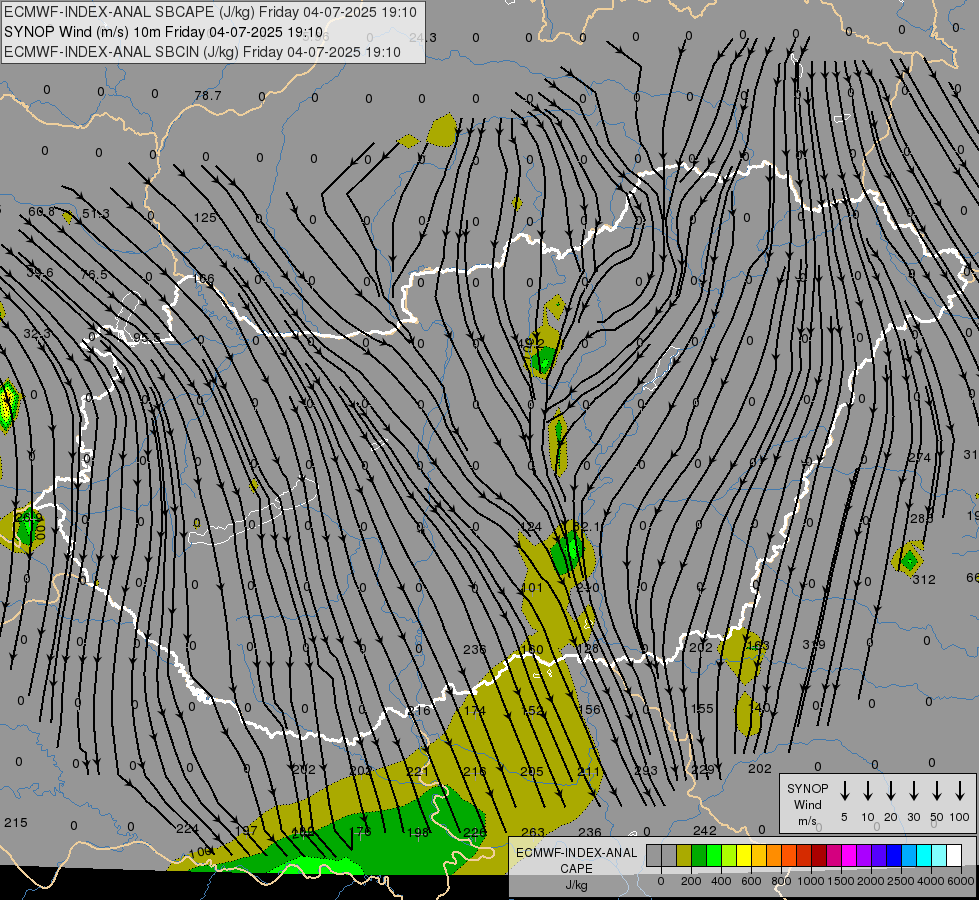979x900 pixels.
Task: Pick the white swatch at the legend end
Action: (x=953, y=856)
